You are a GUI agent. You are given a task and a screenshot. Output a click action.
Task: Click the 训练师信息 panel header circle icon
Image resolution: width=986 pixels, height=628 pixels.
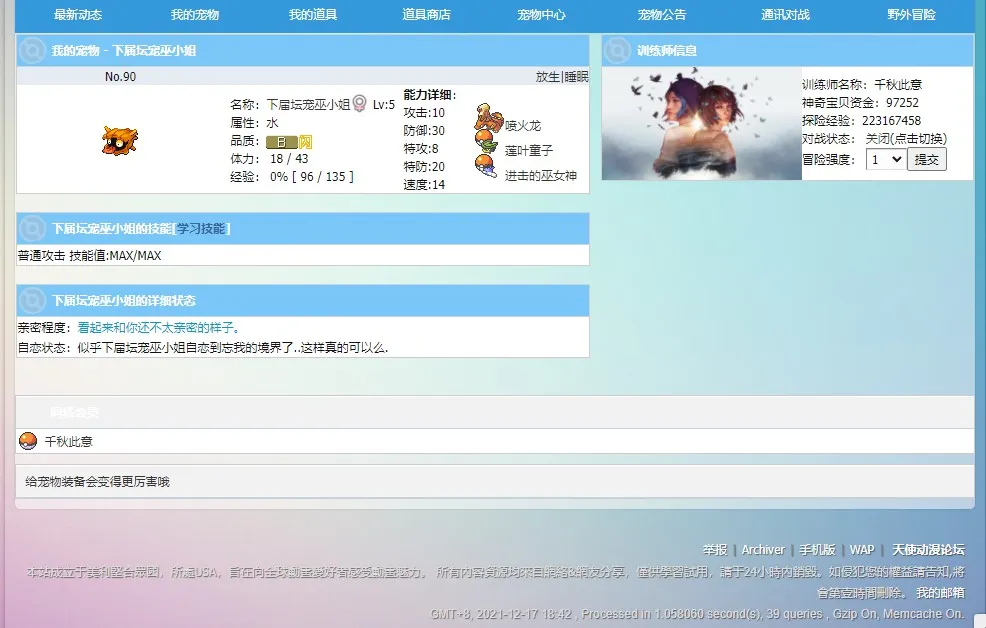tap(617, 50)
